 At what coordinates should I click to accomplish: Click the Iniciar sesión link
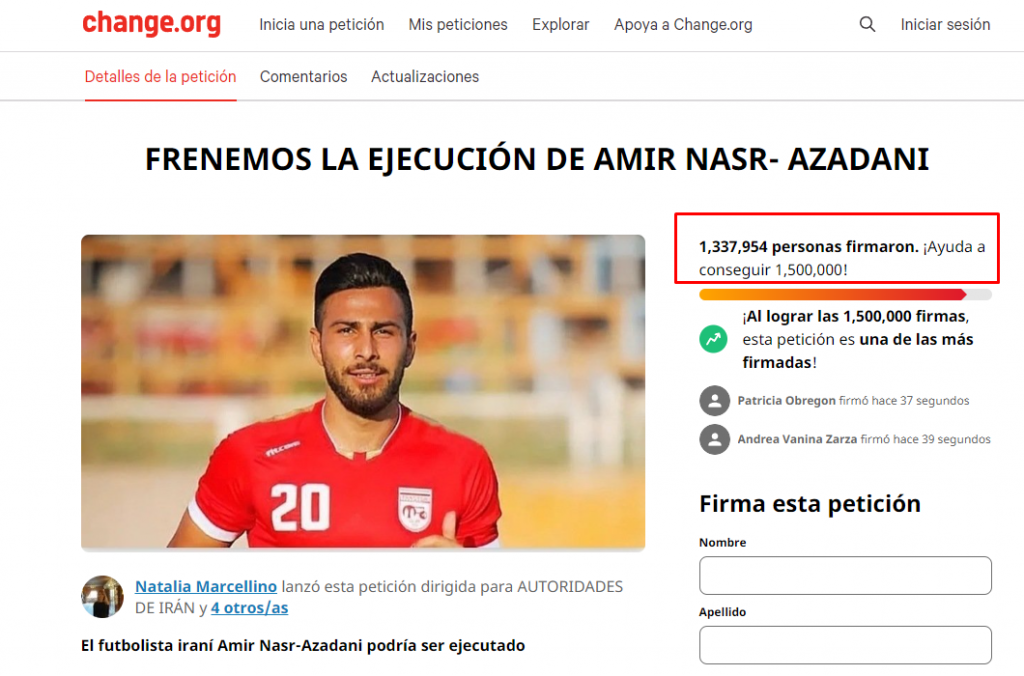coord(945,25)
